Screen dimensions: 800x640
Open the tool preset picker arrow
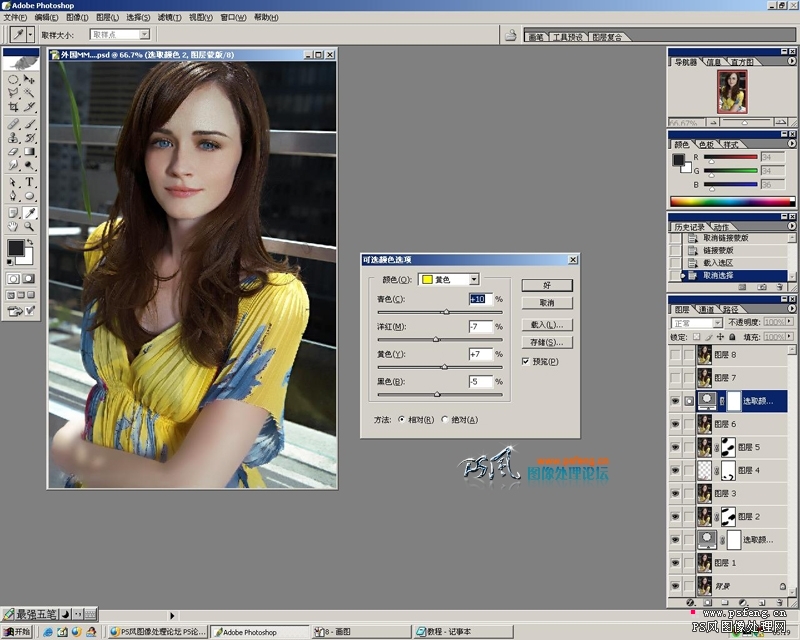(x=31, y=35)
